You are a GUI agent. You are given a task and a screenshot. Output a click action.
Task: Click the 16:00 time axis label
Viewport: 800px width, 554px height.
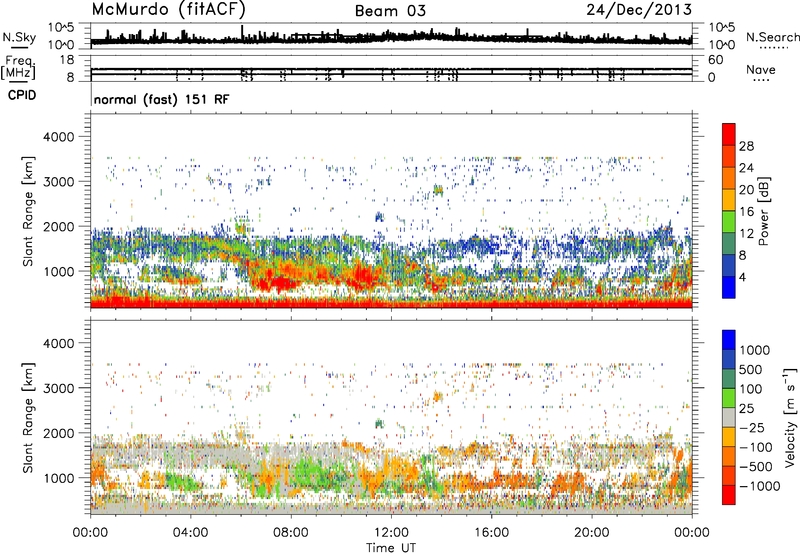point(491,533)
